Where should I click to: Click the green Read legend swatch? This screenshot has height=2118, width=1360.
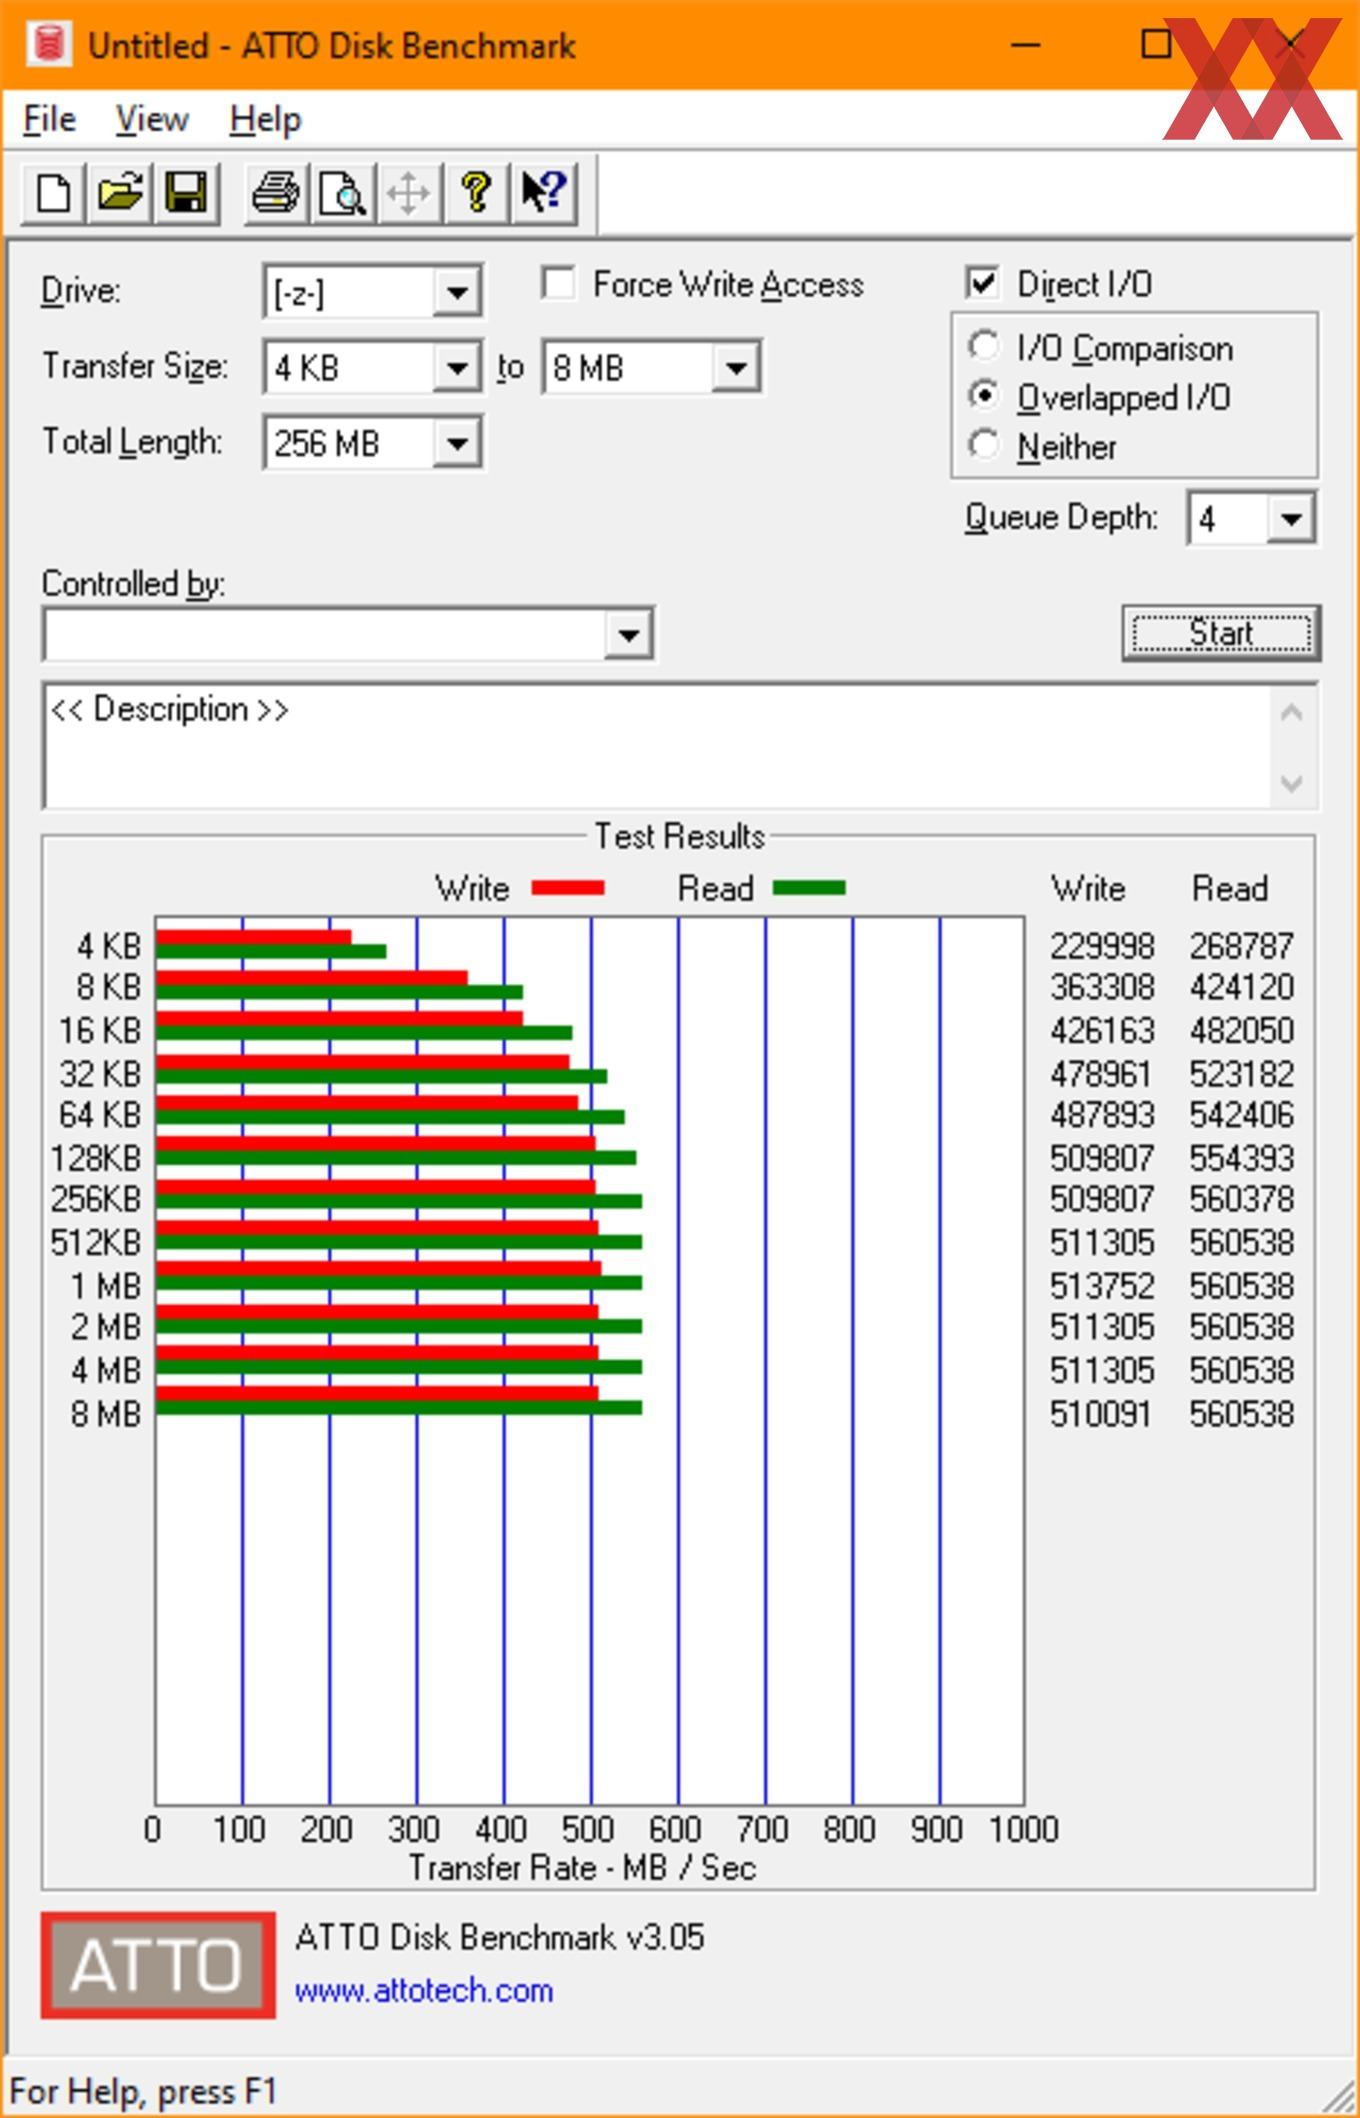809,887
